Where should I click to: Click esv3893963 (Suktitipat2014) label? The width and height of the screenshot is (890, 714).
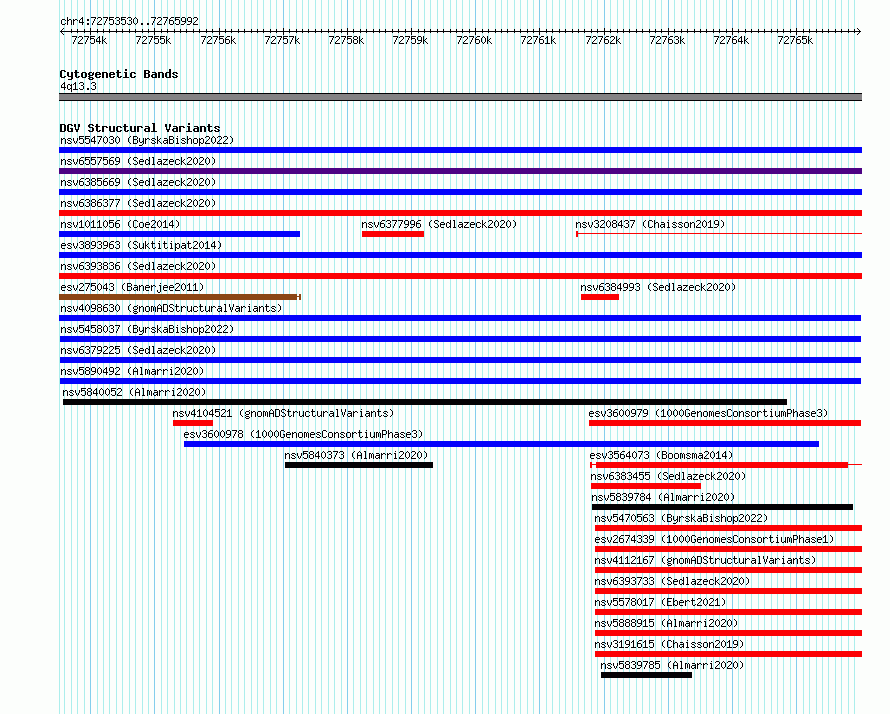click(141, 245)
